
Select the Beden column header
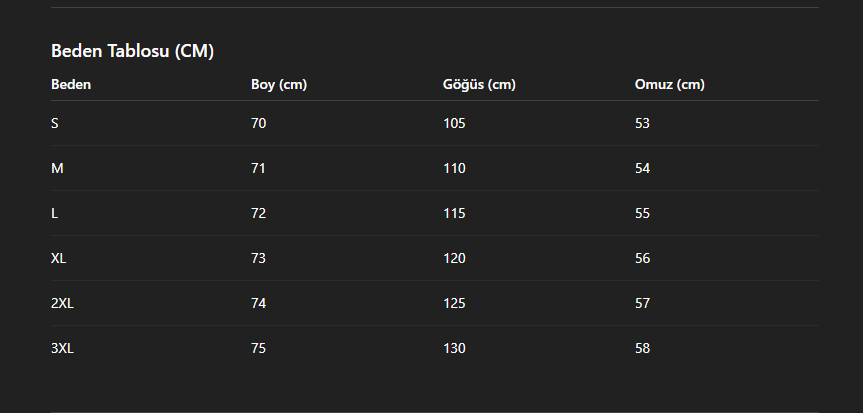(71, 84)
